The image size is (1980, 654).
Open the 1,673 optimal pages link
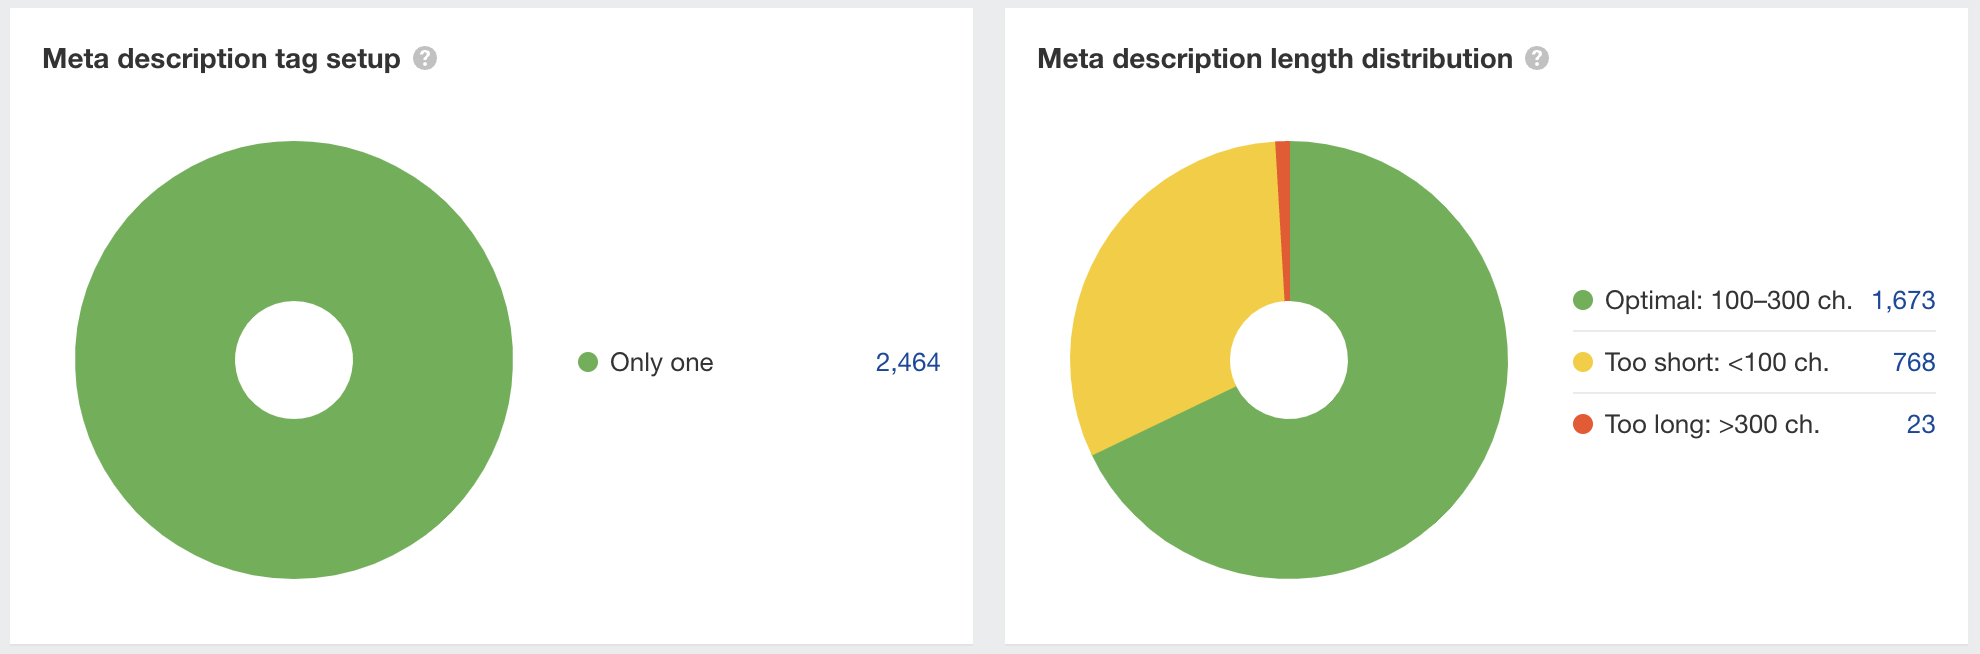coord(1903,300)
